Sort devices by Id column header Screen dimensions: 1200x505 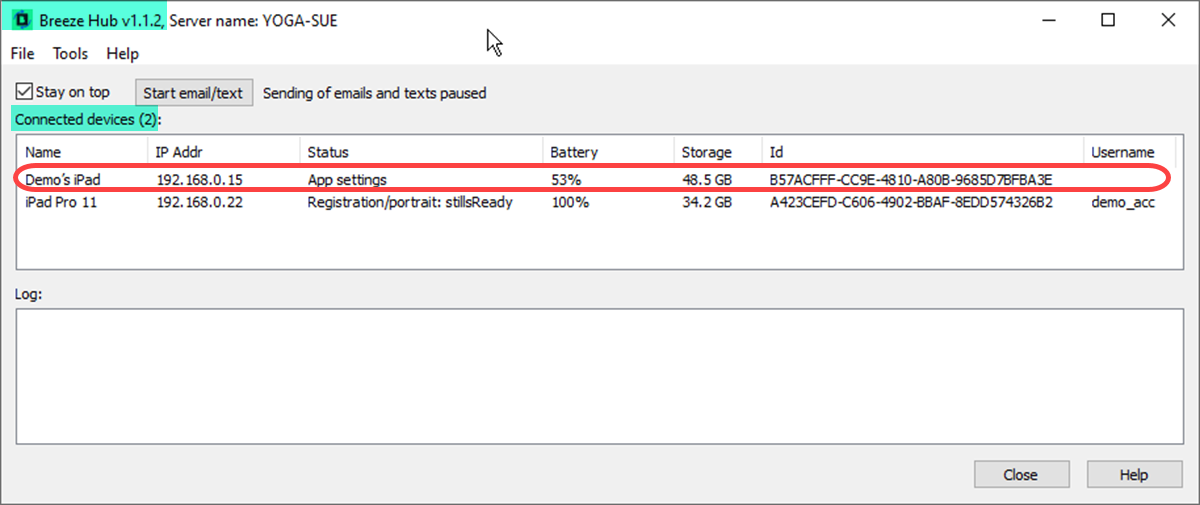click(x=922, y=152)
